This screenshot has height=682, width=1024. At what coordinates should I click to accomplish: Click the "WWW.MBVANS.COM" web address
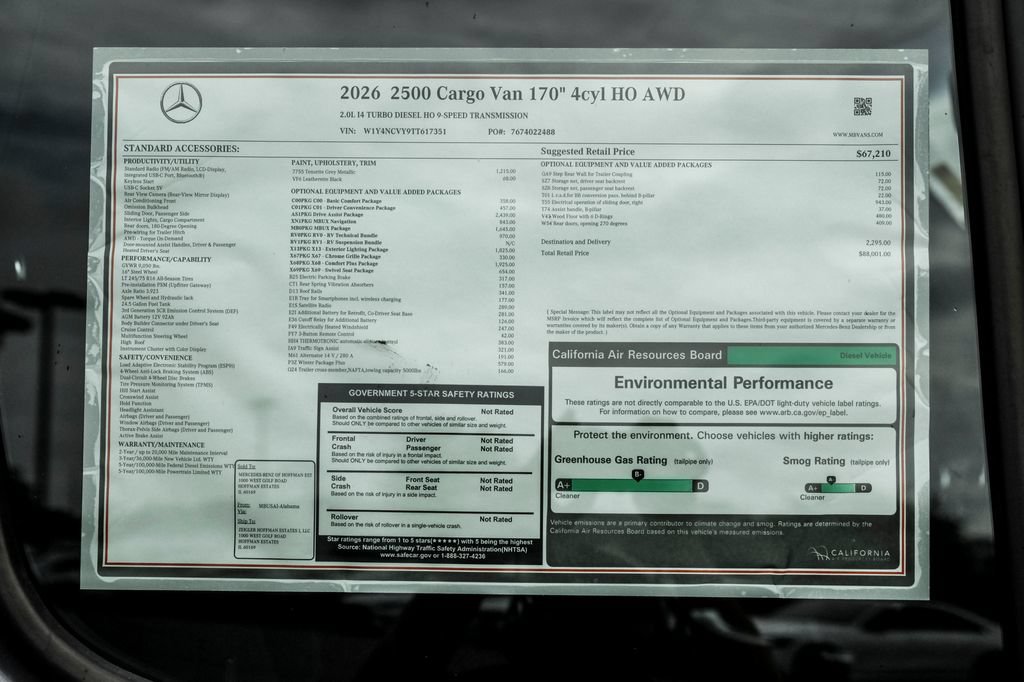point(857,135)
